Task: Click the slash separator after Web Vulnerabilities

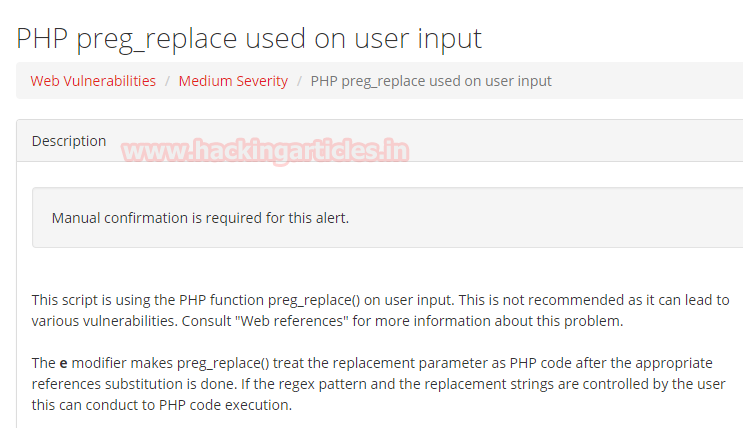Action: coord(168,81)
